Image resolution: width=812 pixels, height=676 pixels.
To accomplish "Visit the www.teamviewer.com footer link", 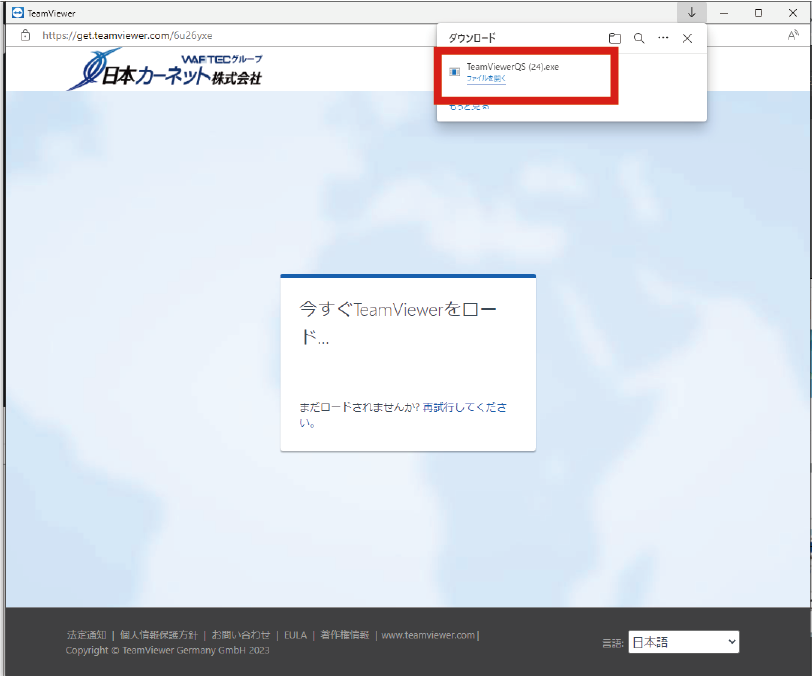I will (x=428, y=635).
